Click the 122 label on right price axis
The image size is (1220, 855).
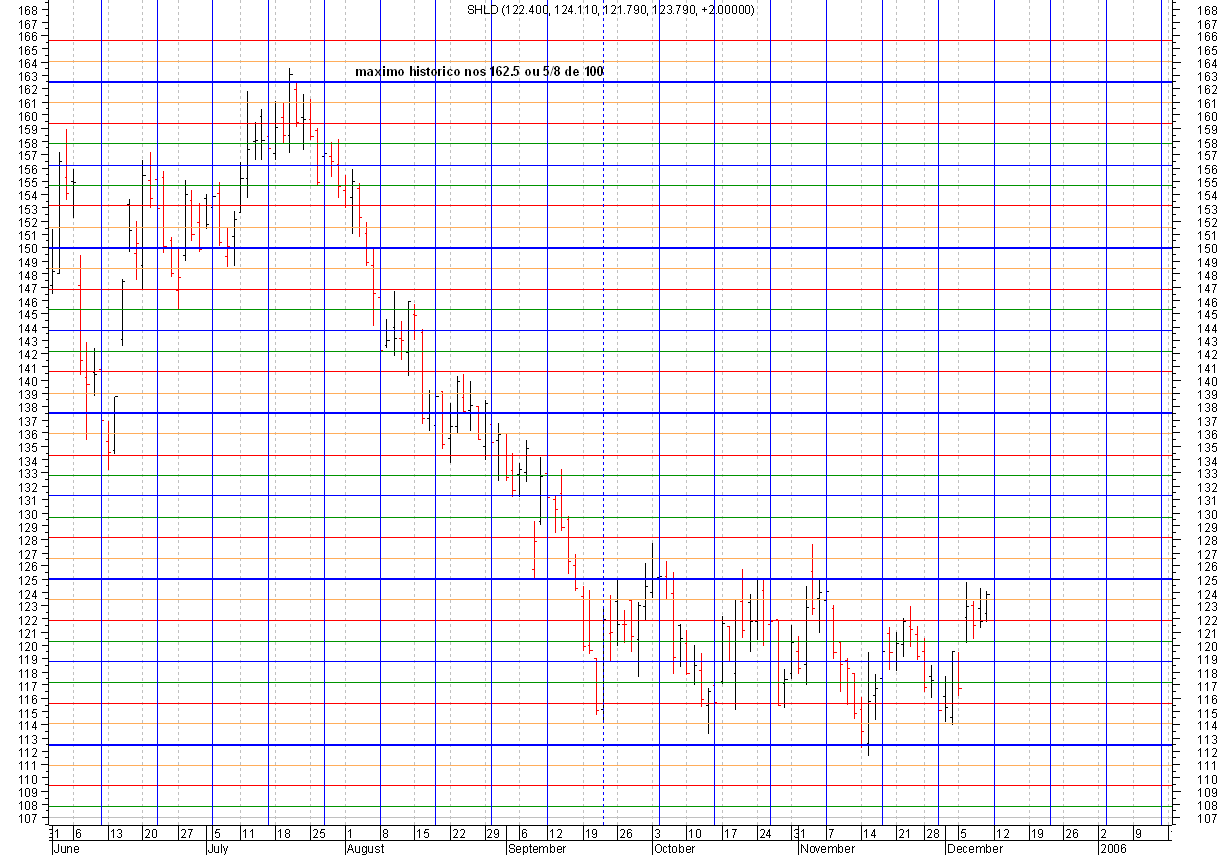[x=1207, y=620]
